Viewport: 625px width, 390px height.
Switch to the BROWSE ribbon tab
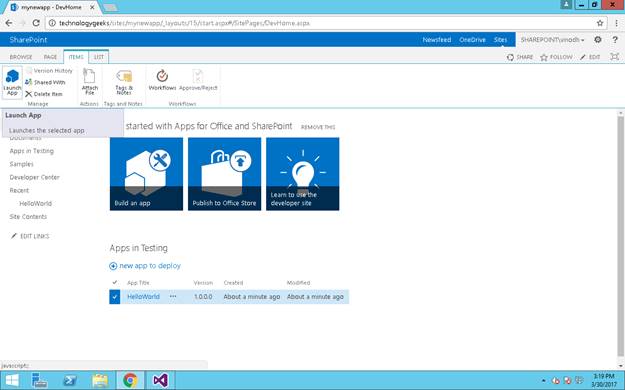21,57
